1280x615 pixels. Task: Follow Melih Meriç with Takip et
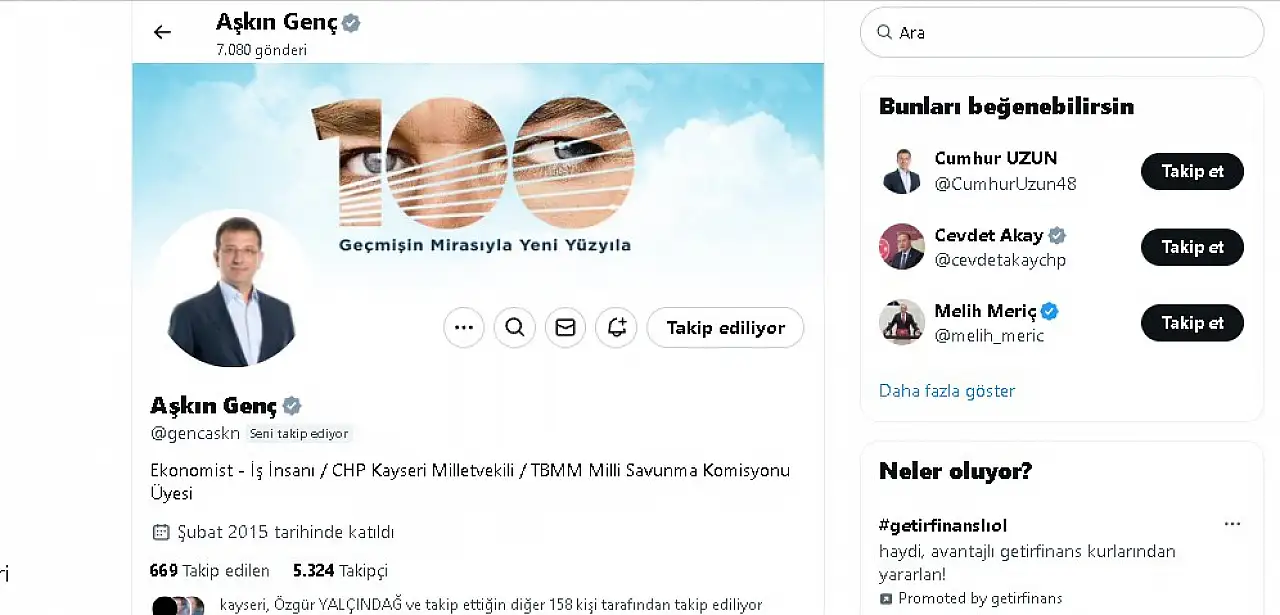(x=1192, y=323)
